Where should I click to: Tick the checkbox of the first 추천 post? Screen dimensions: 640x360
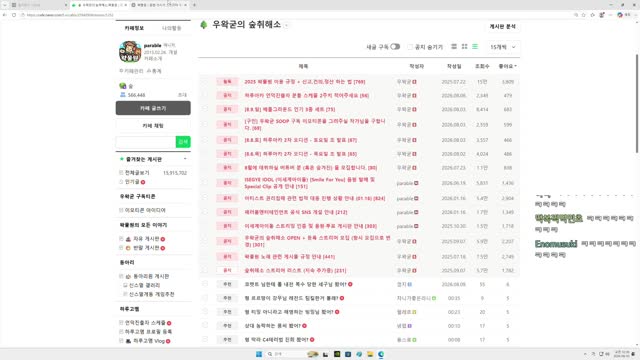pos(205,284)
